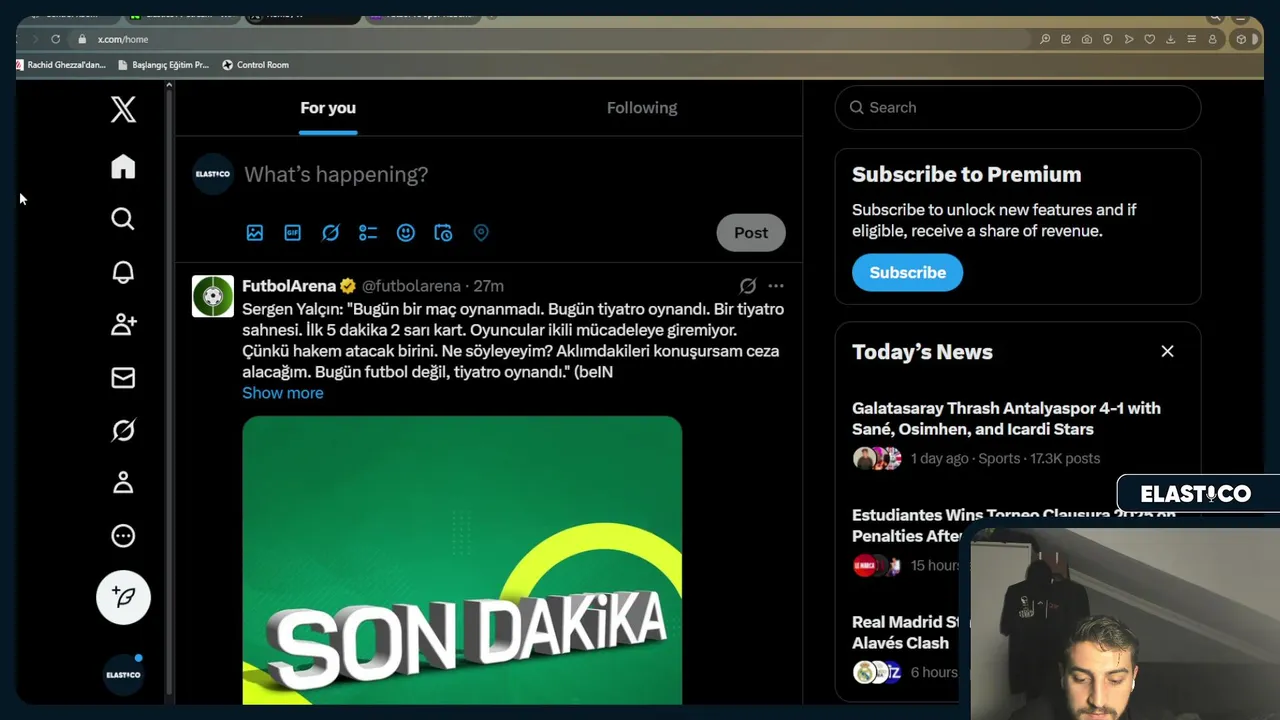Open the Control Room bookmark
This screenshot has height=720, width=1280.
[255, 65]
